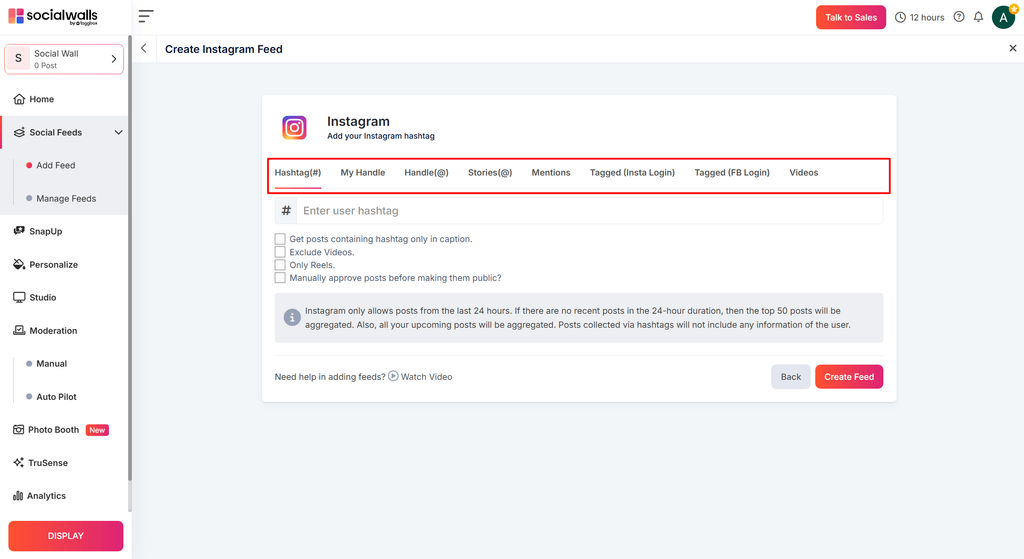Expand the Social Wall selector chevron
The width and height of the screenshot is (1024, 559).
[114, 59]
